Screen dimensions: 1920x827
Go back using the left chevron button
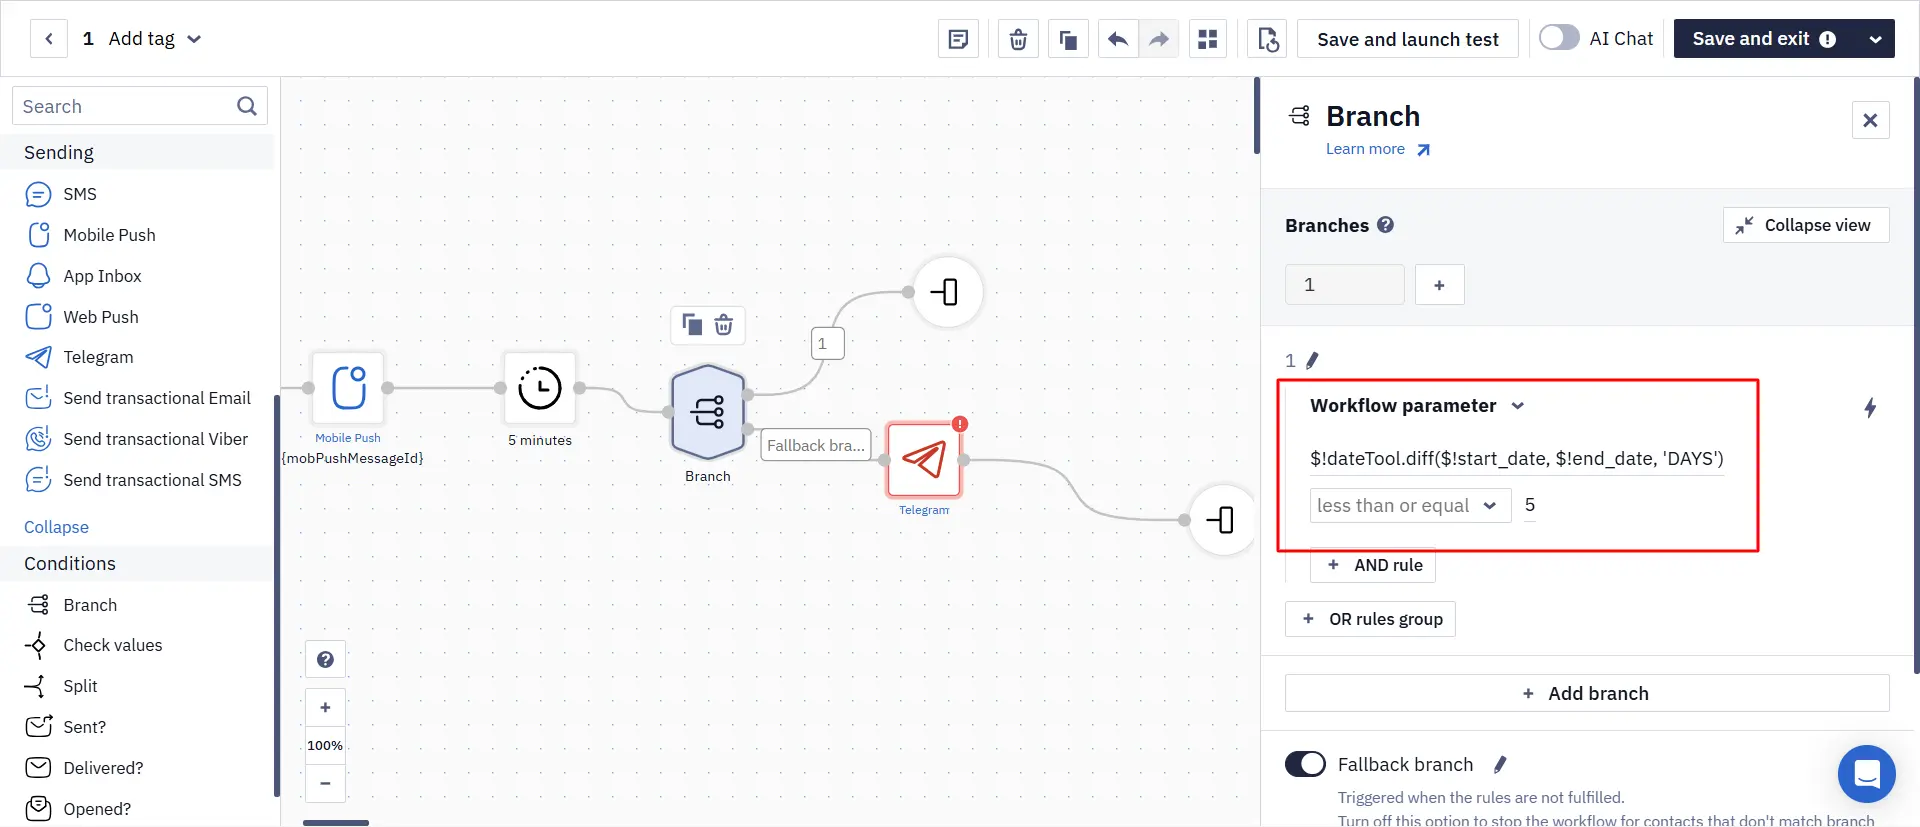[49, 39]
